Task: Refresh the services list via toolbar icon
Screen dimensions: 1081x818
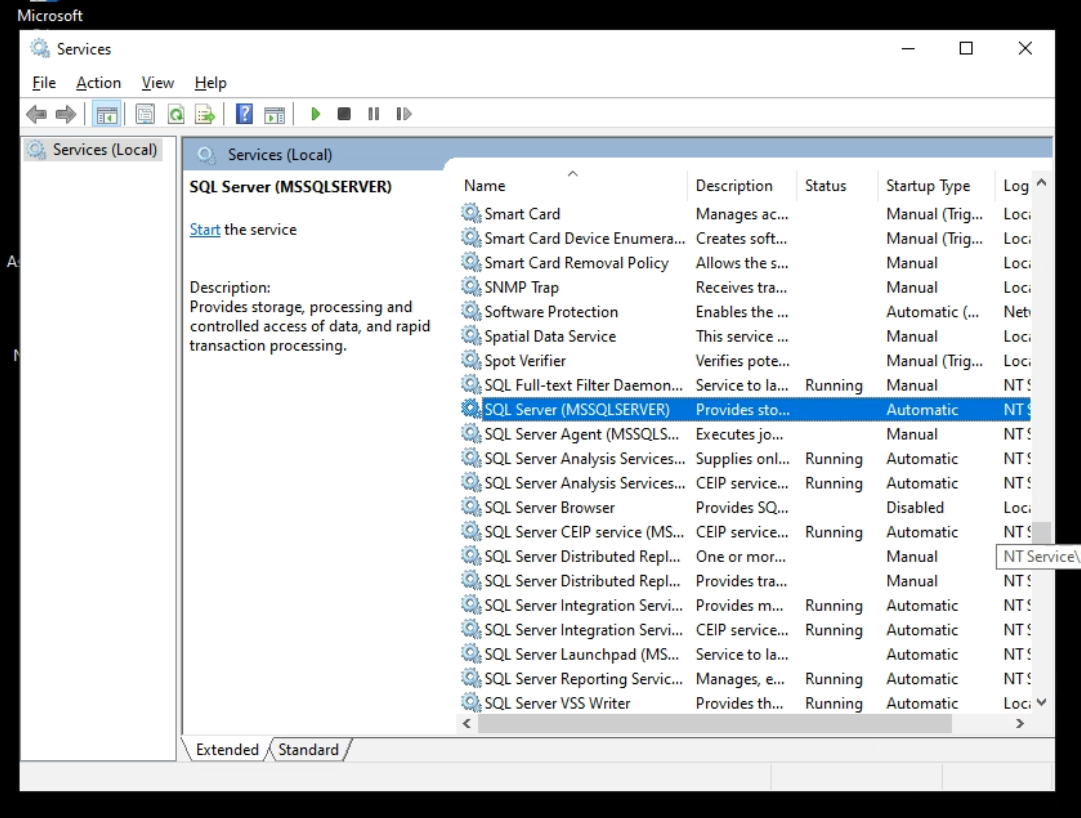Action: pyautogui.click(x=176, y=114)
